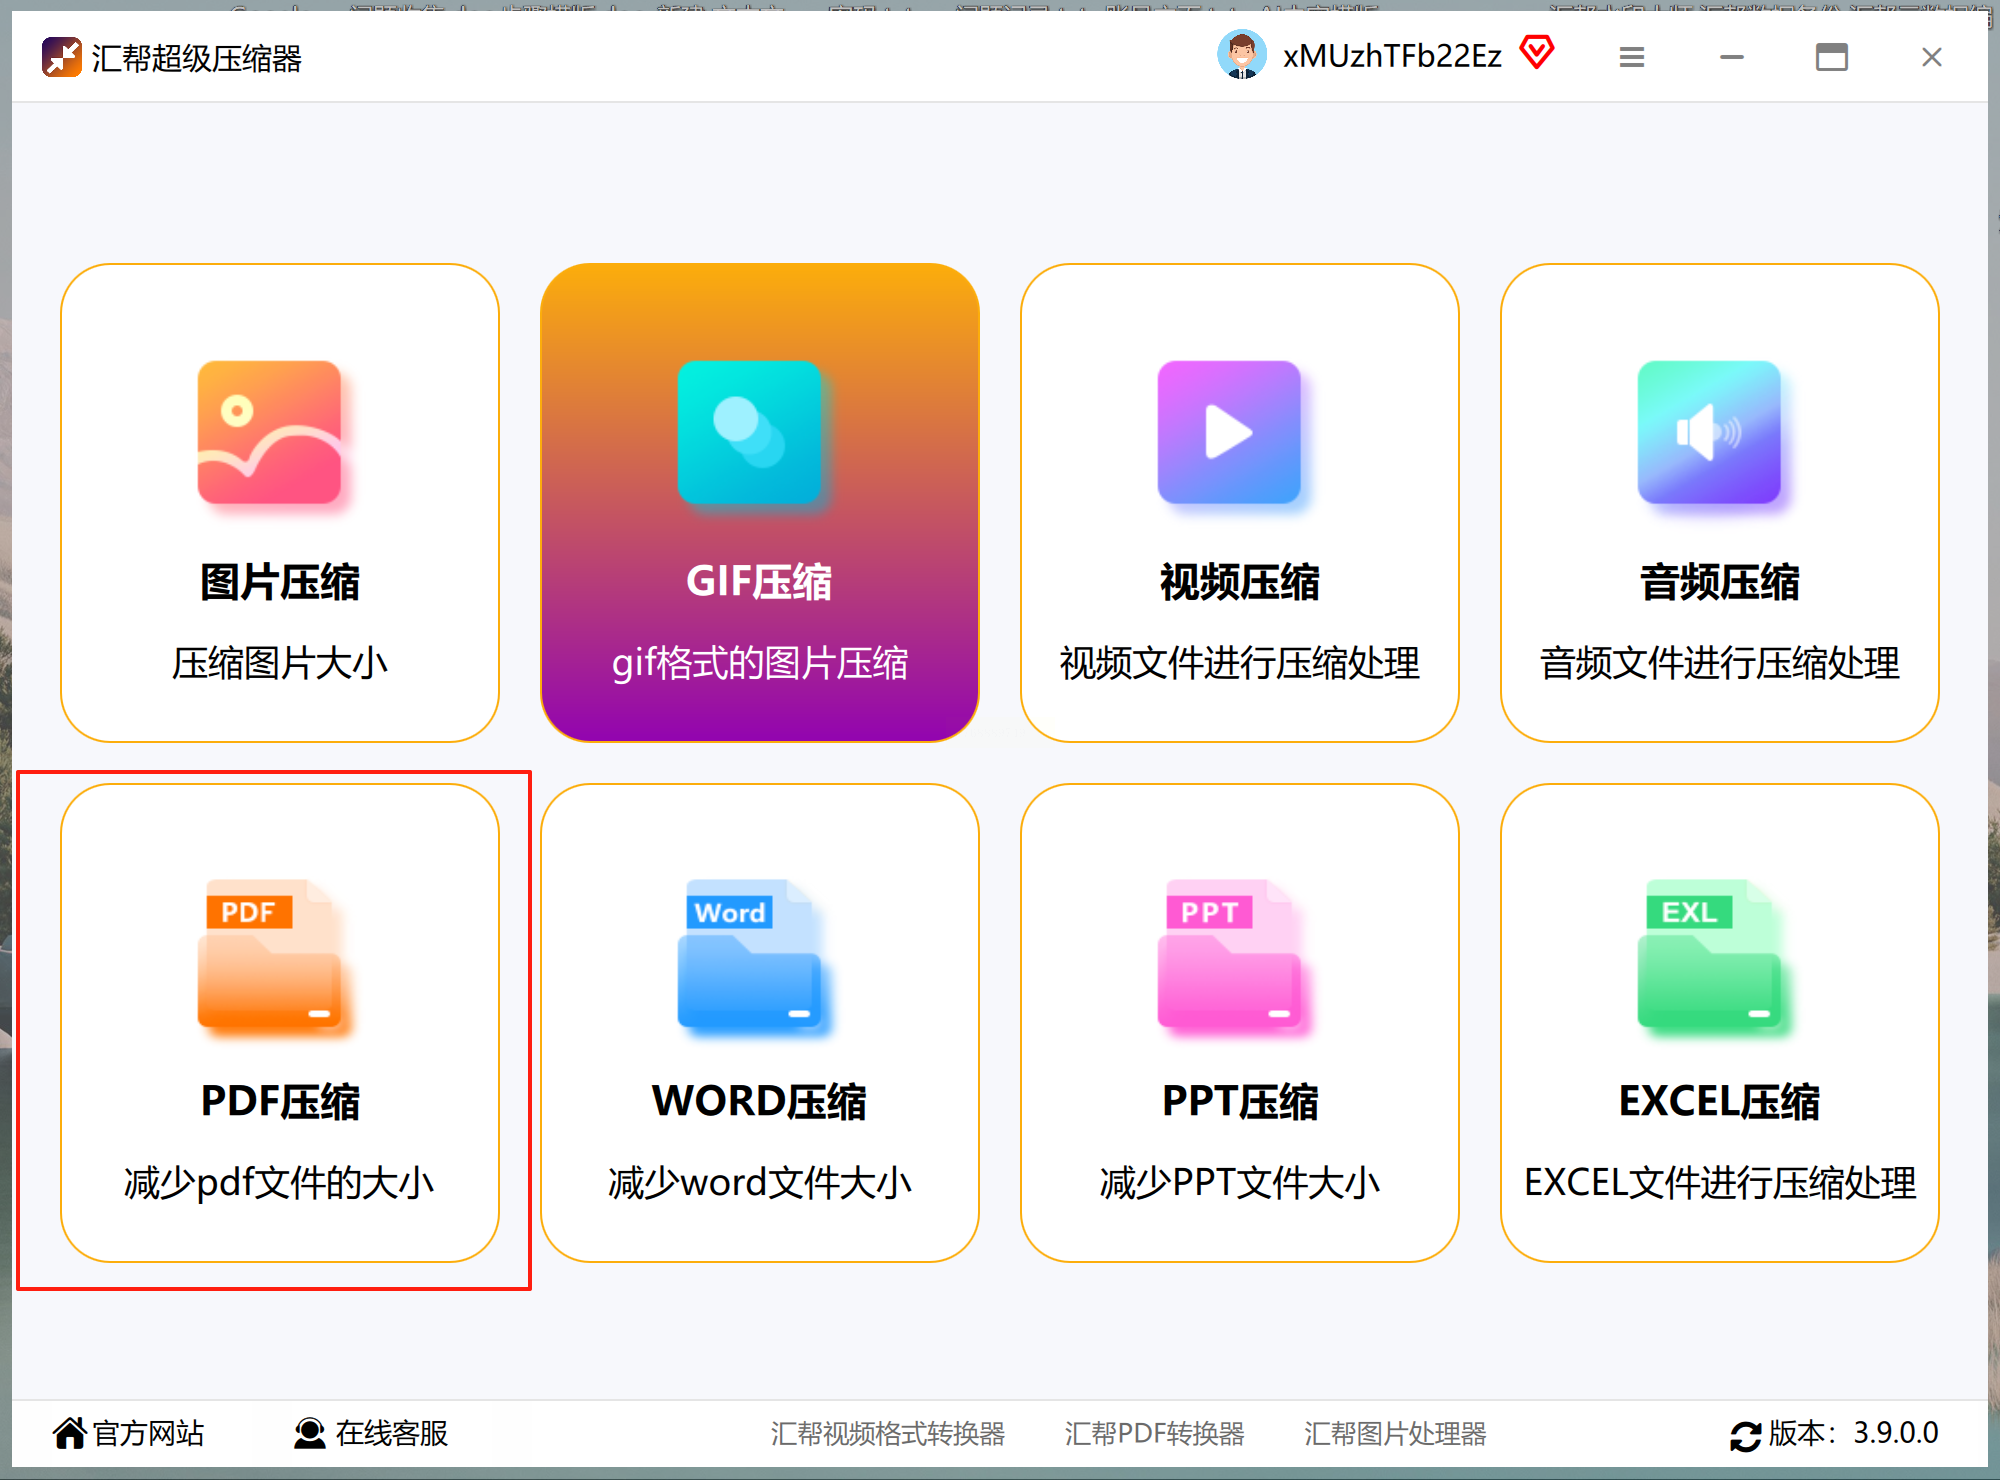
Task: Open the audio compression speaker icon
Action: coord(1709,433)
